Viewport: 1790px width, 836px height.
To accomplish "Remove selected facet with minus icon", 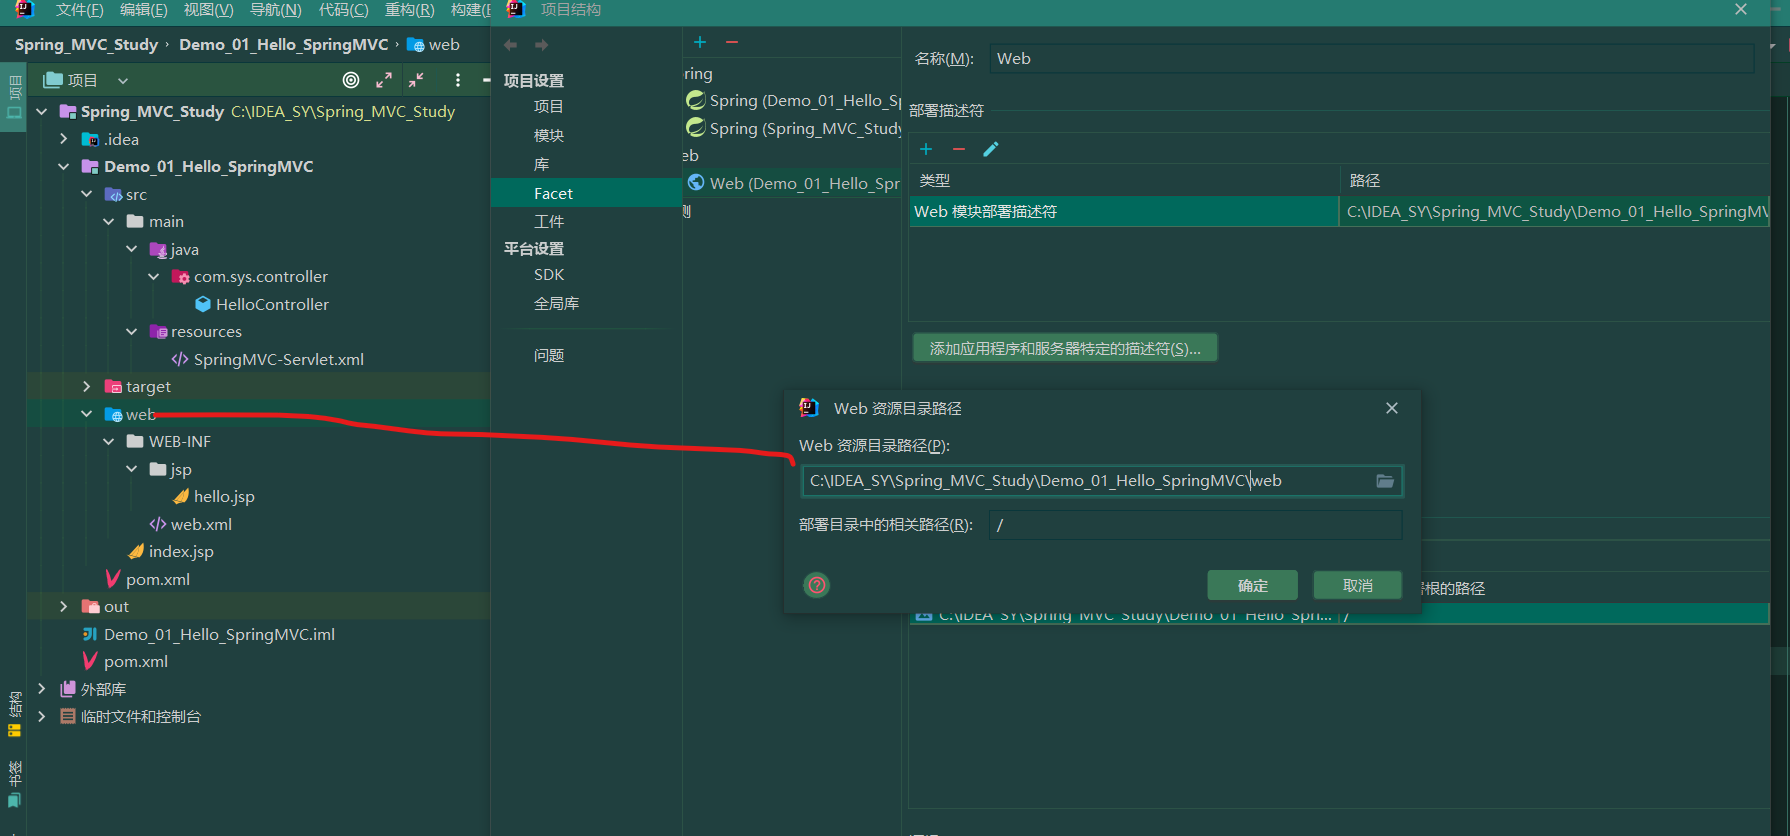I will point(732,42).
